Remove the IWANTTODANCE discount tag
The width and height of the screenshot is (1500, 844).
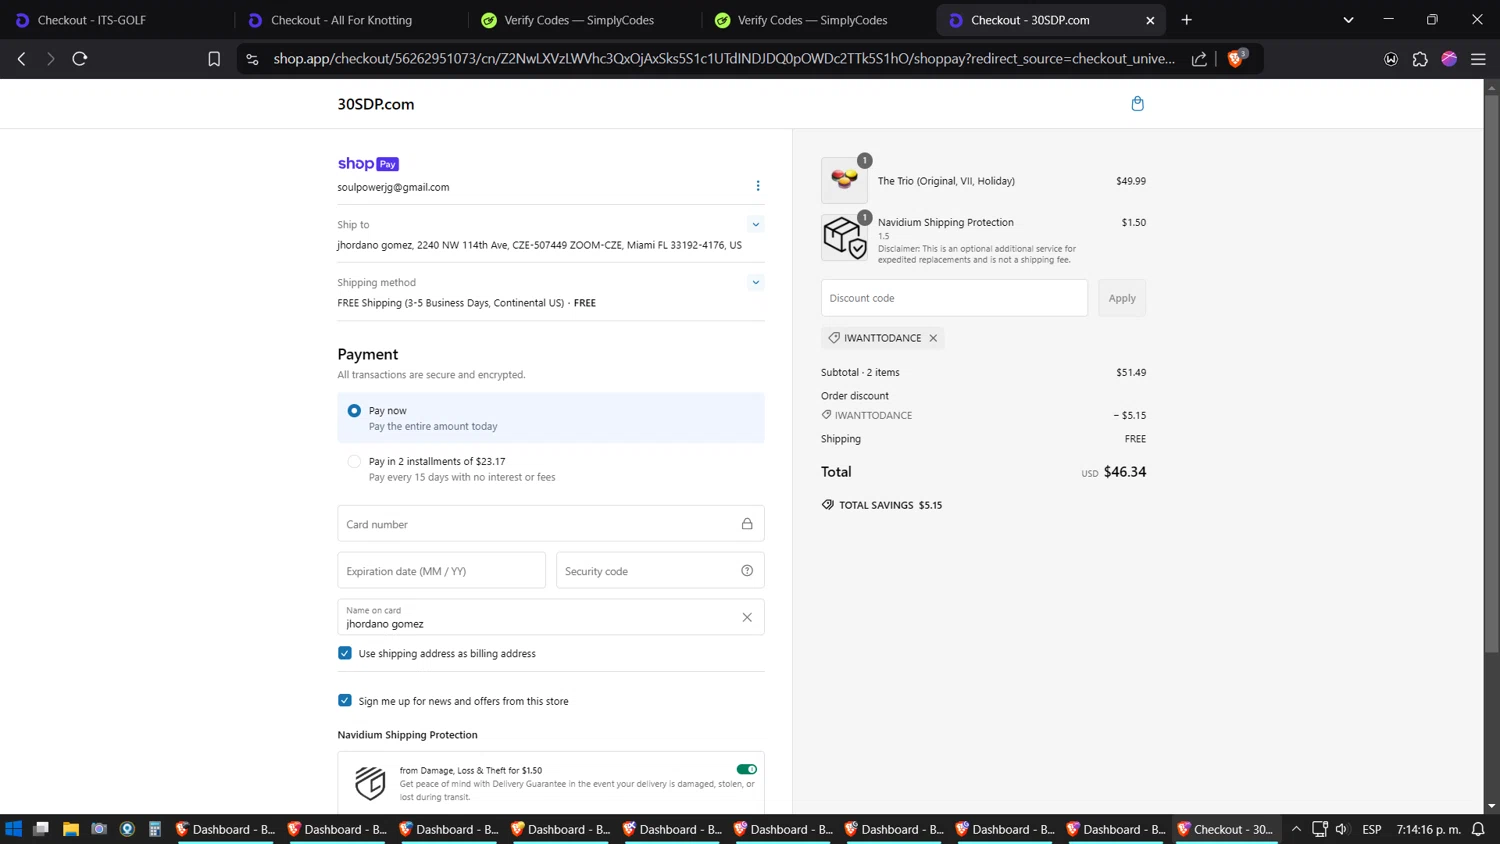click(x=933, y=338)
